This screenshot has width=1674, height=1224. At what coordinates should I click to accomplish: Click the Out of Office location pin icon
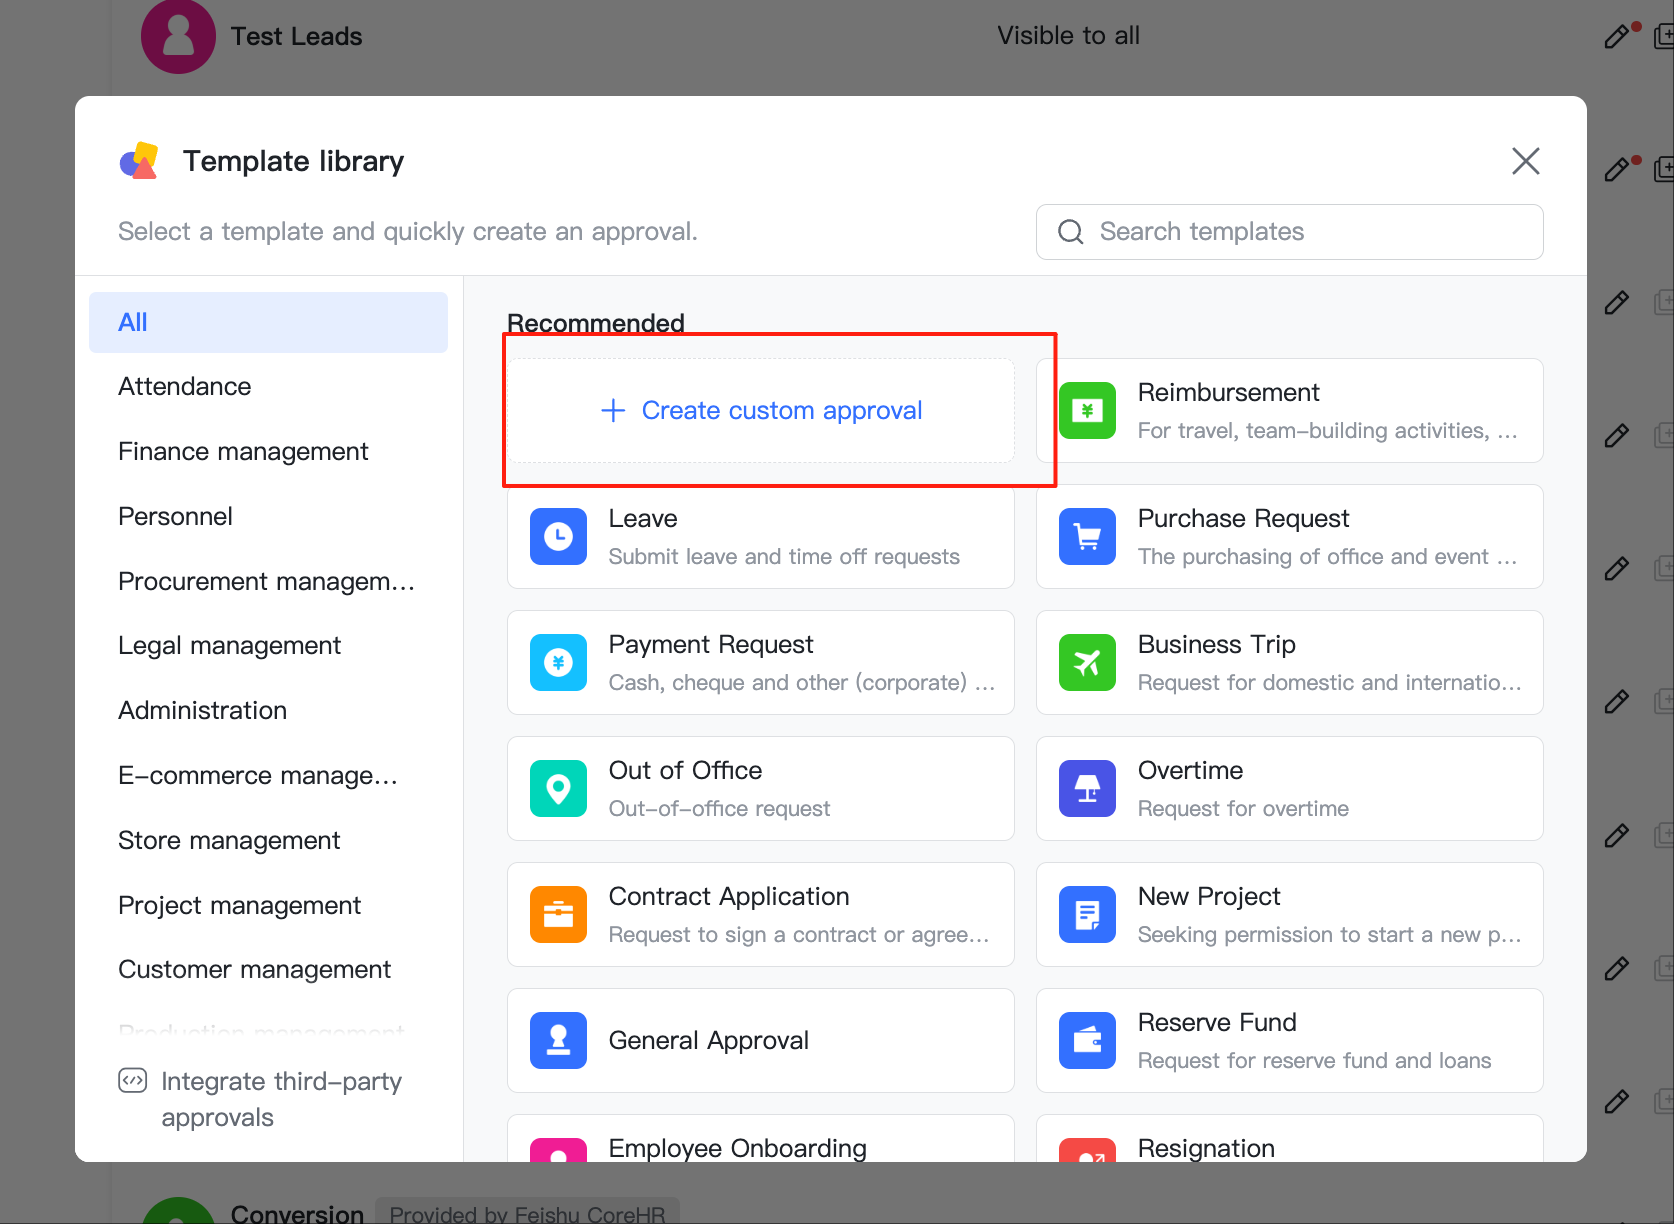point(558,789)
